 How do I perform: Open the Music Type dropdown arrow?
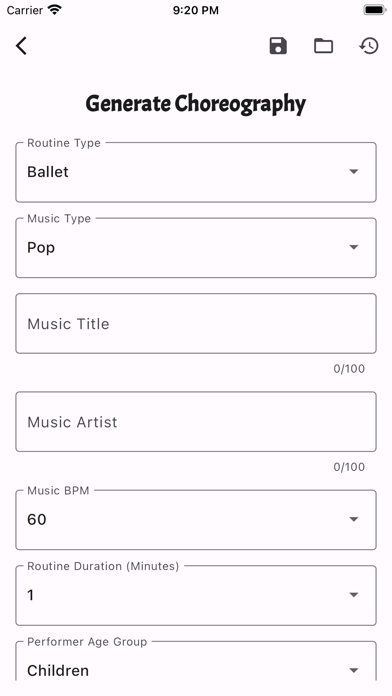(353, 247)
